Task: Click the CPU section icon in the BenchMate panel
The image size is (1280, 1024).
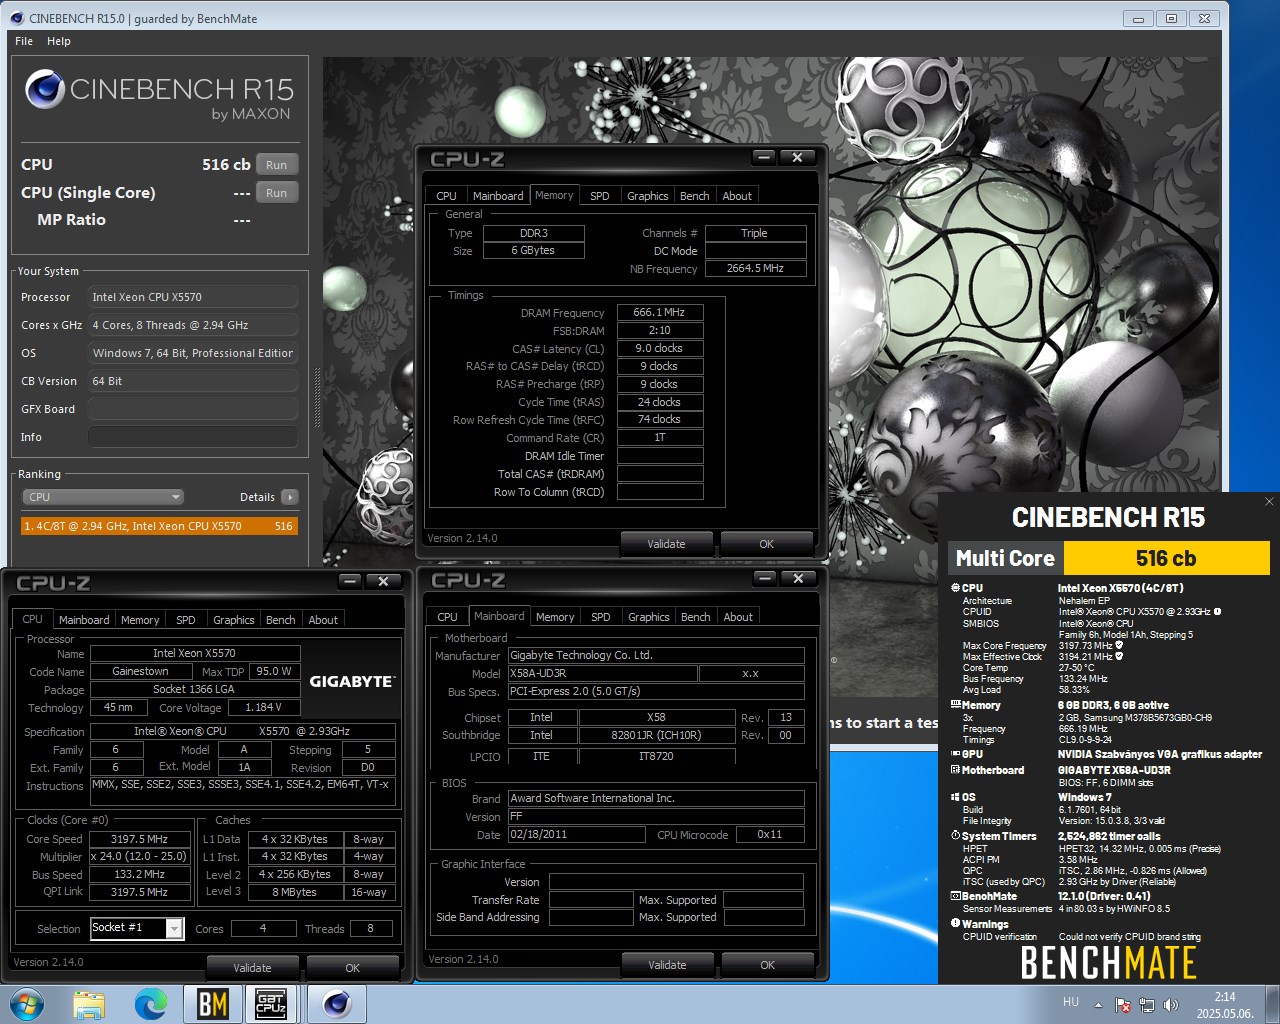Action: pyautogui.click(x=955, y=588)
